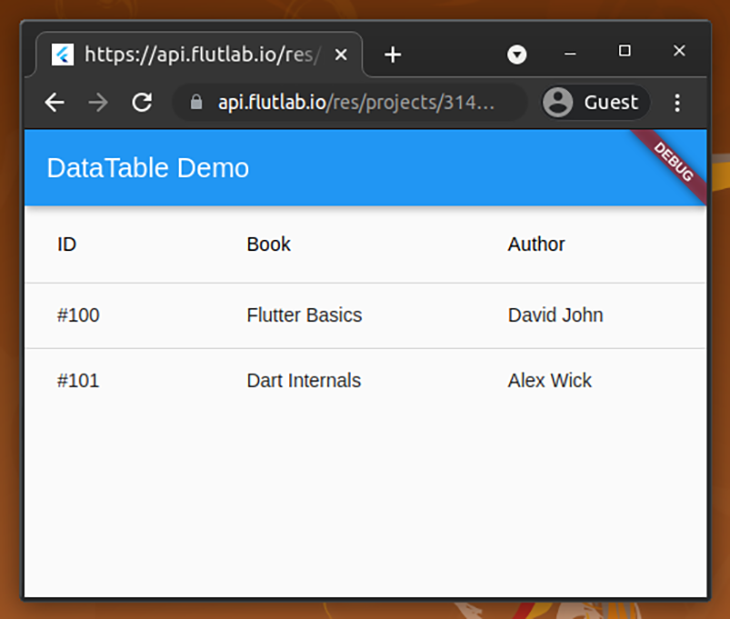Select the #100 cell
This screenshot has height=619, width=730.
pos(78,315)
